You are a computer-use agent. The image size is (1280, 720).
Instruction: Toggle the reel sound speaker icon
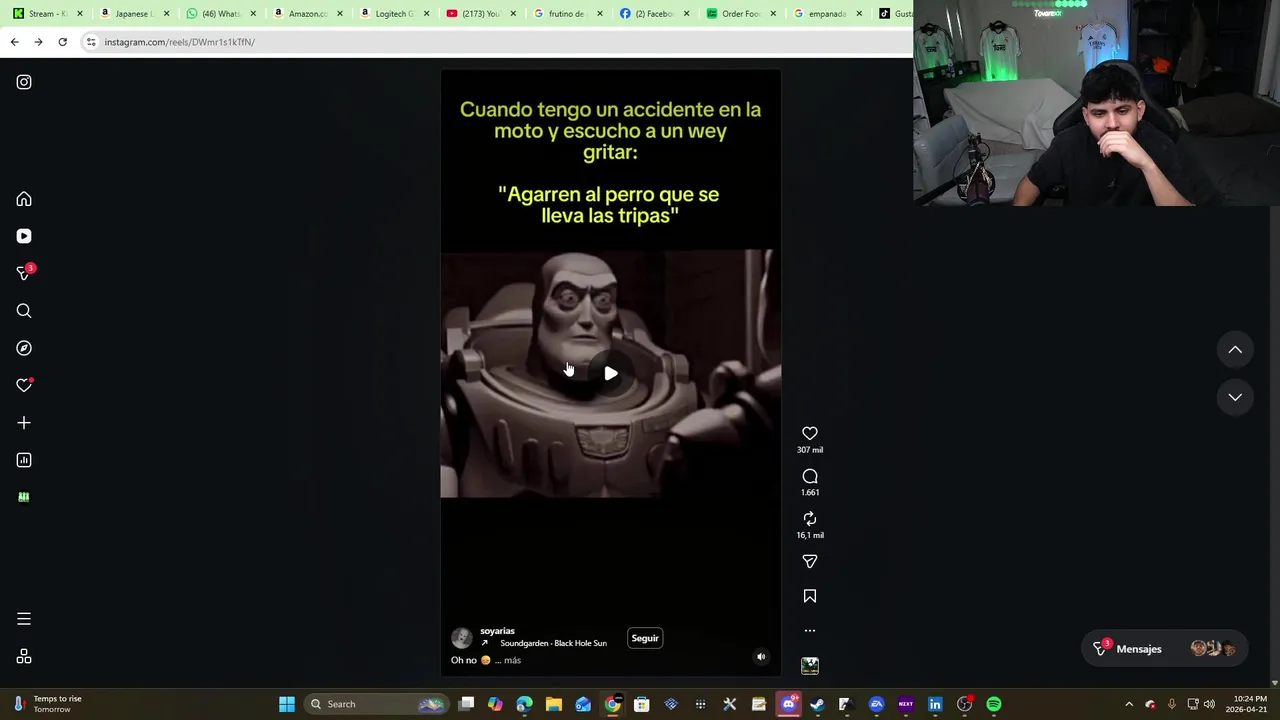point(761,657)
